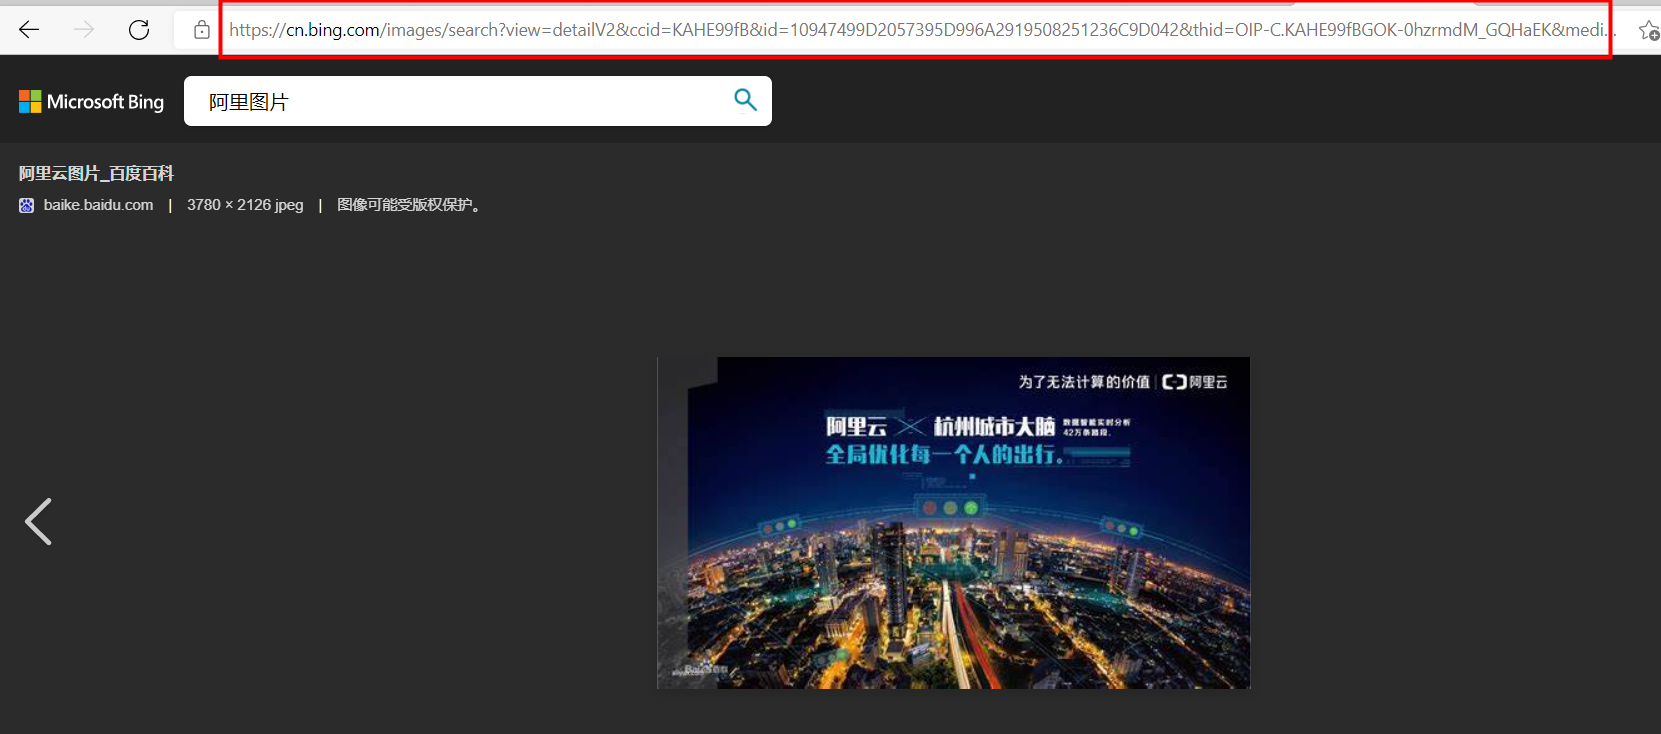Click the 阿里云 logo at the image's top right
The height and width of the screenshot is (734, 1661).
click(1195, 382)
